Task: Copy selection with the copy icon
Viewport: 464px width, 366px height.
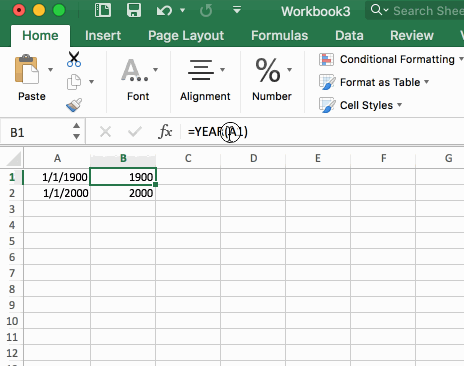Action: point(74,82)
